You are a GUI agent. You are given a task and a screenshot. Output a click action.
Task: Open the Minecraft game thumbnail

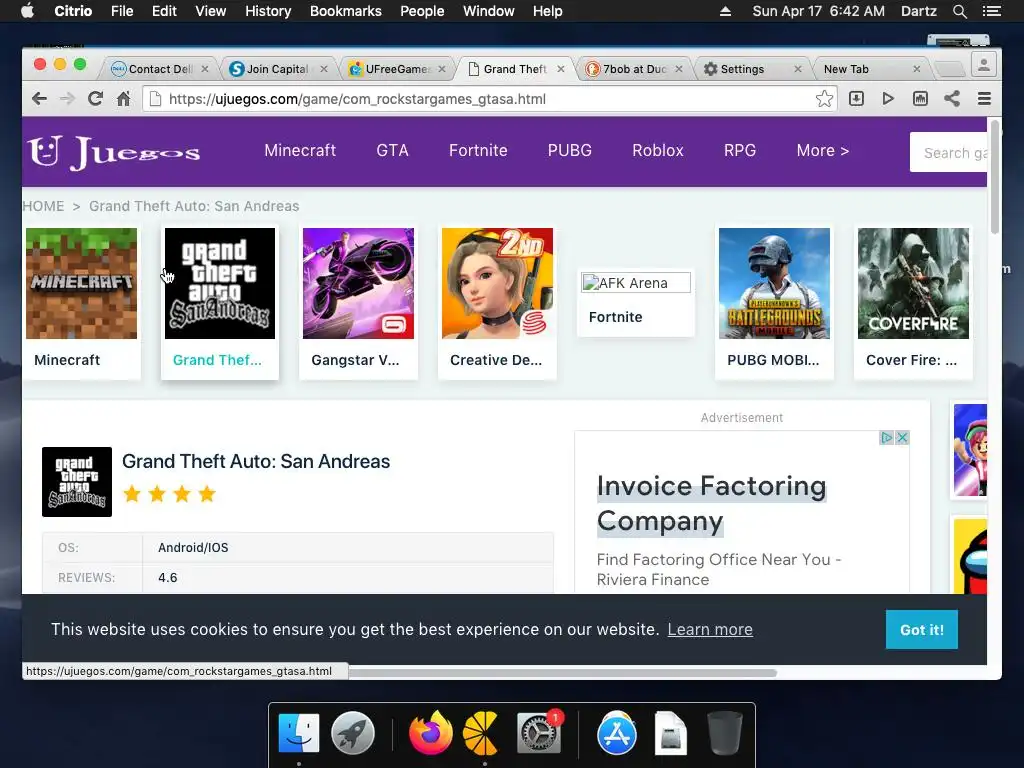tap(82, 283)
